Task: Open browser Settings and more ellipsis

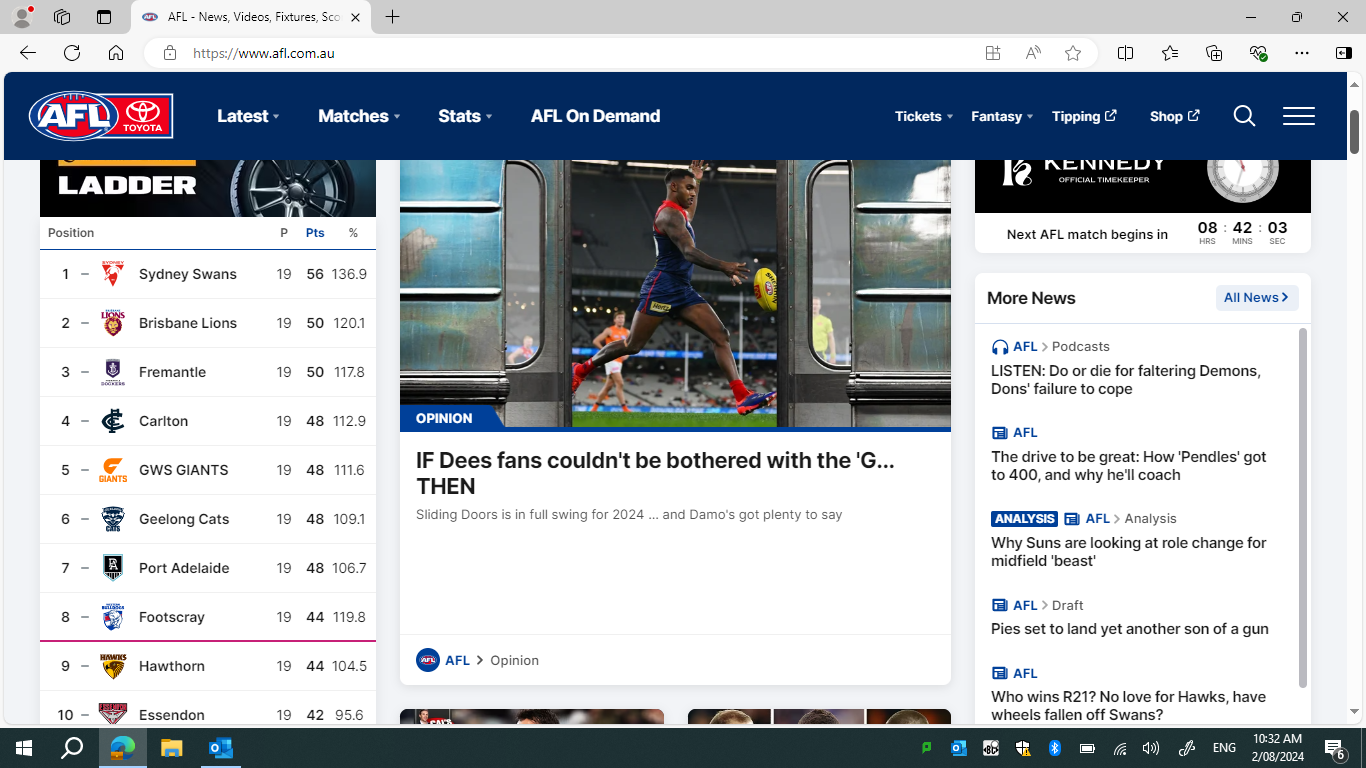Action: (x=1301, y=53)
